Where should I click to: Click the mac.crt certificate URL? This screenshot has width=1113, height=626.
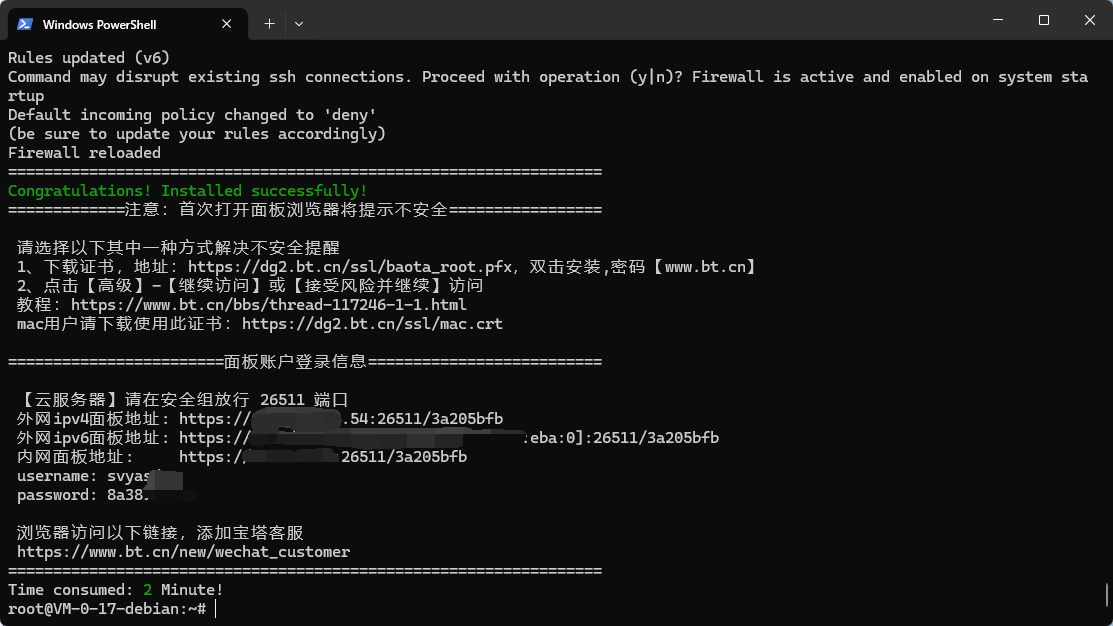coord(372,324)
